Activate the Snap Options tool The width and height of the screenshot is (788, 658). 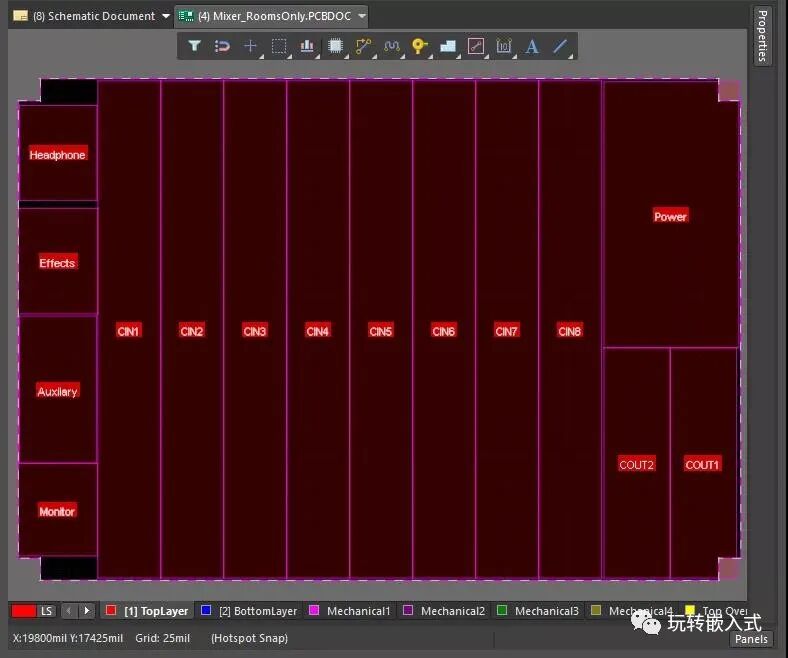pos(222,46)
